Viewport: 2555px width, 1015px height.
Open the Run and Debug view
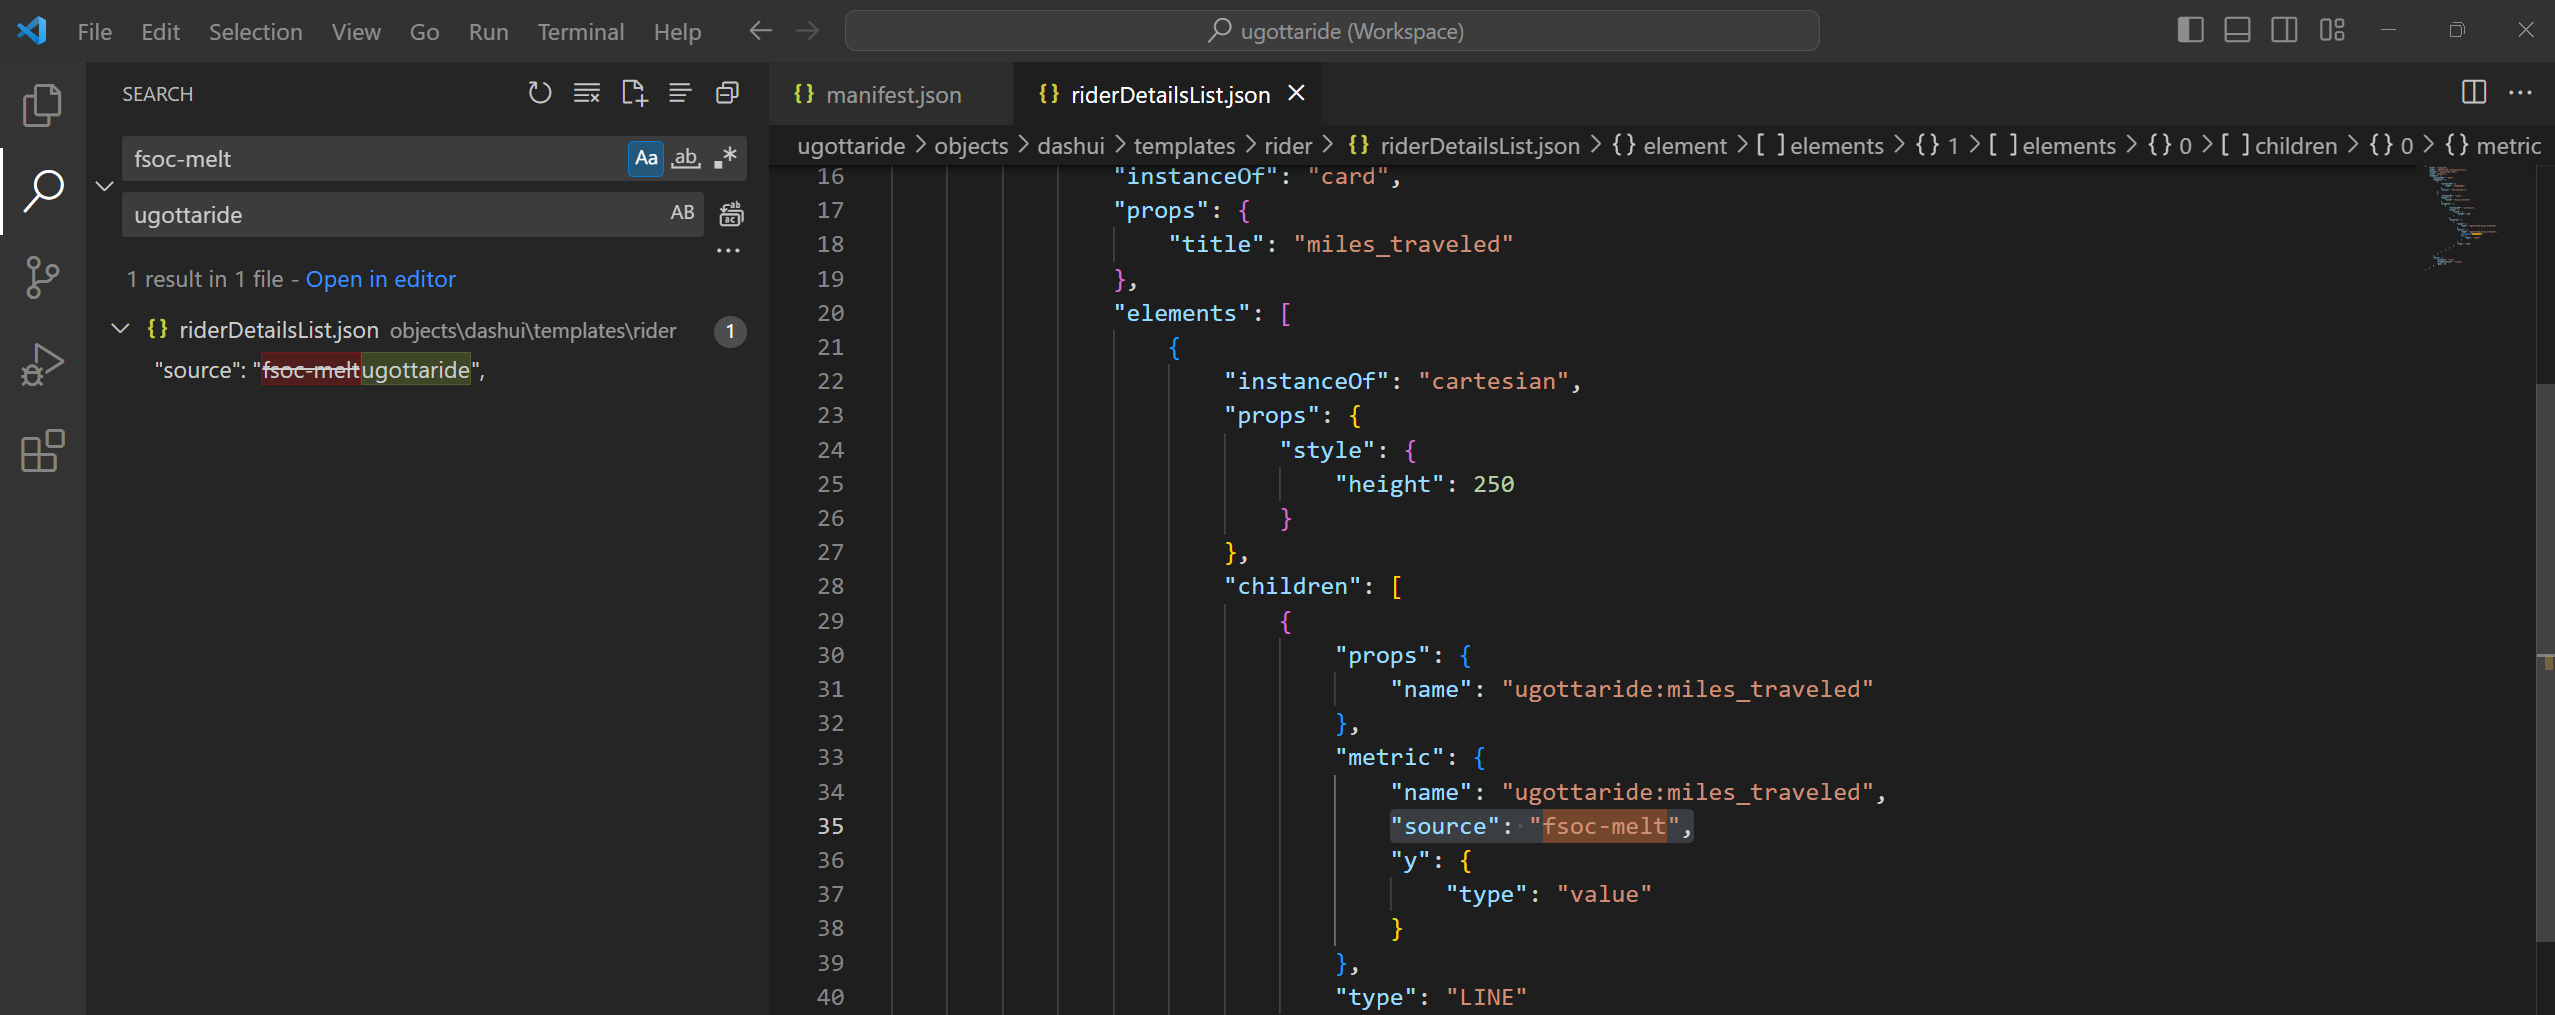[42, 365]
